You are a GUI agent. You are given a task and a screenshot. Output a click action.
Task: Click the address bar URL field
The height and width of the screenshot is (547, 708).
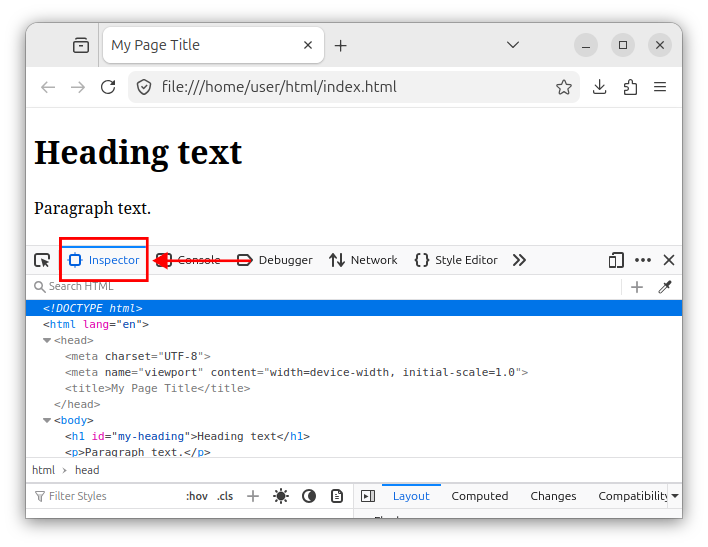[x=354, y=87]
